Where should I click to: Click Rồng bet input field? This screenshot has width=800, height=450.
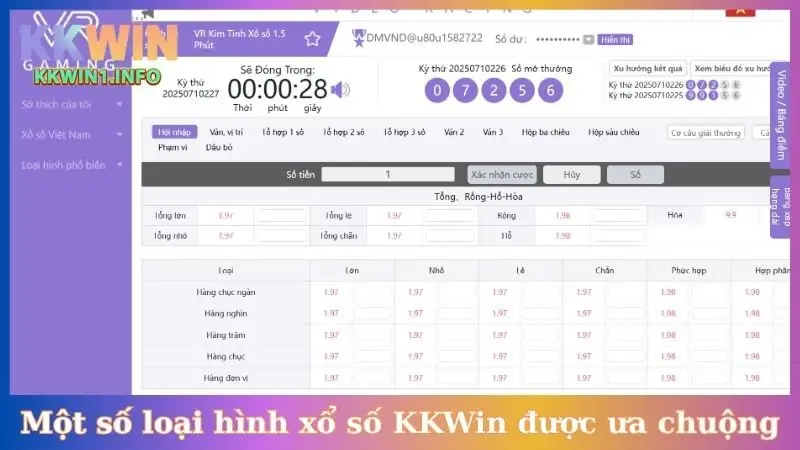617,216
